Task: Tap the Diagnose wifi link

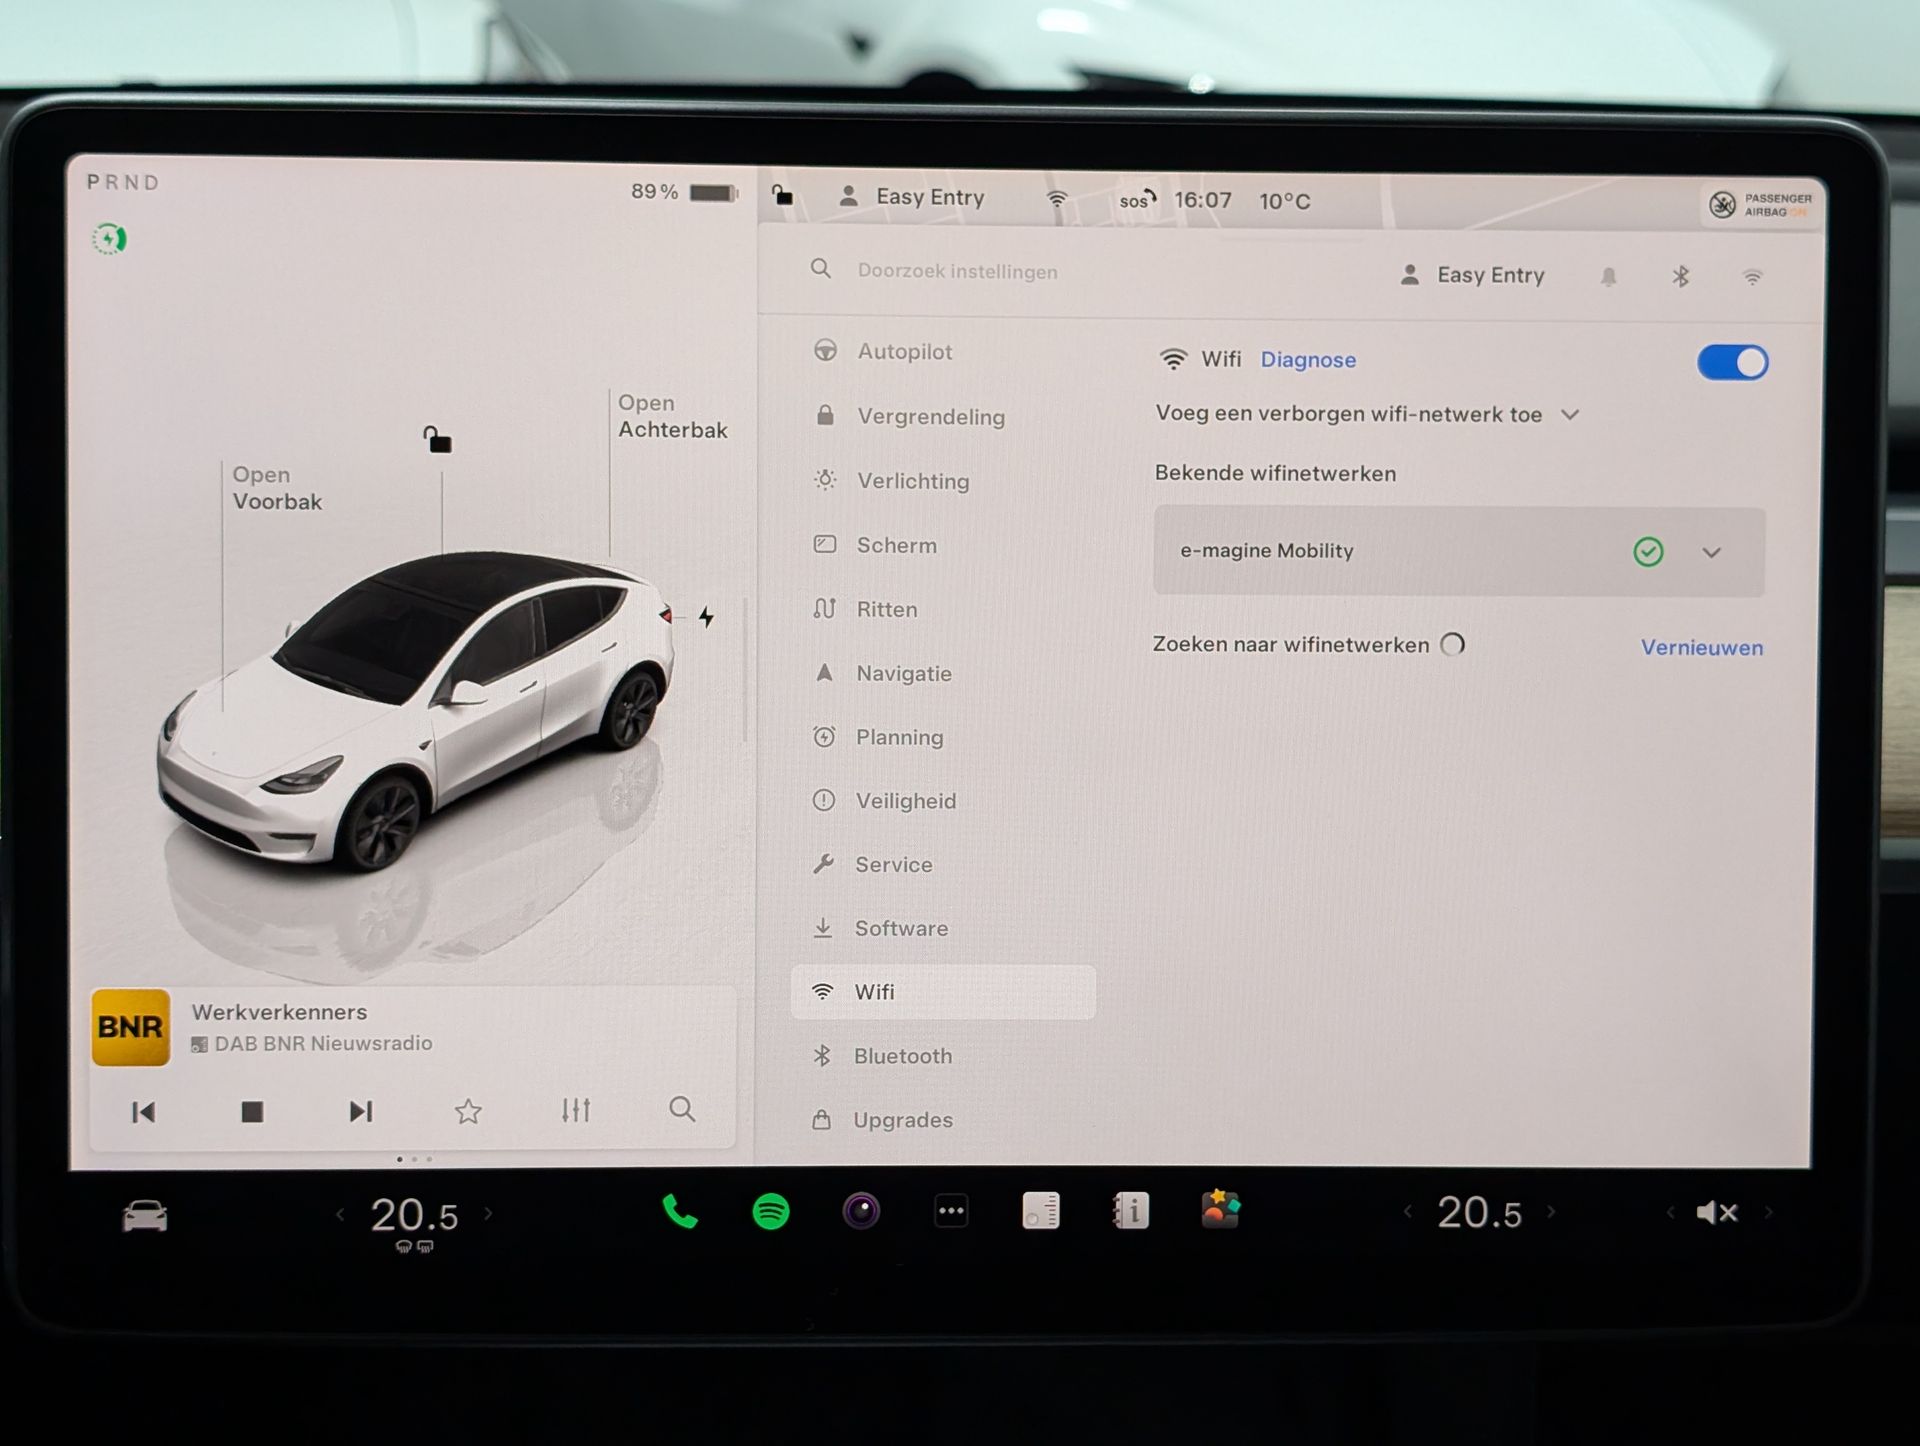Action: [1308, 360]
